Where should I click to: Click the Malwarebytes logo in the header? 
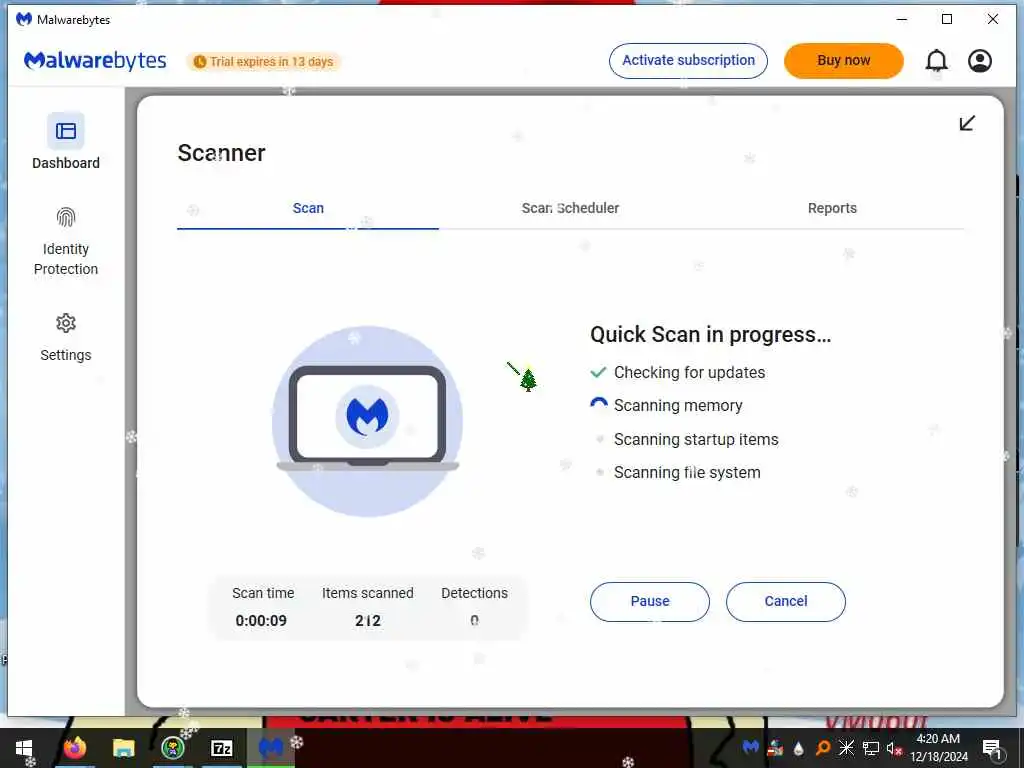pos(95,61)
